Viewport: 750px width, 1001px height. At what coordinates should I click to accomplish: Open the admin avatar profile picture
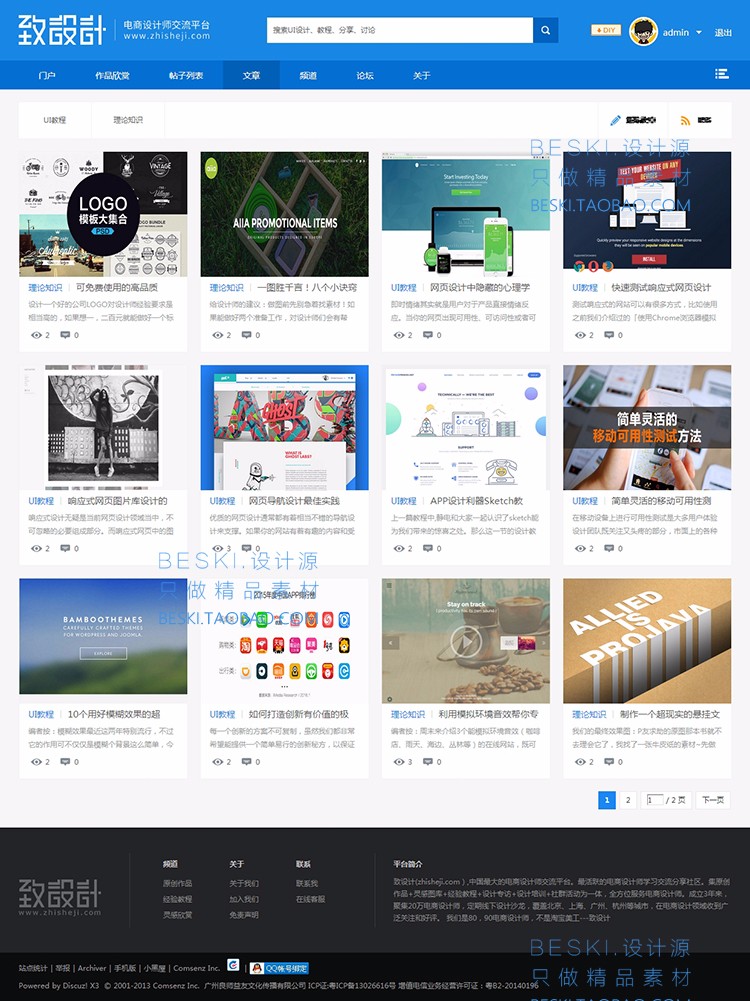click(643, 31)
